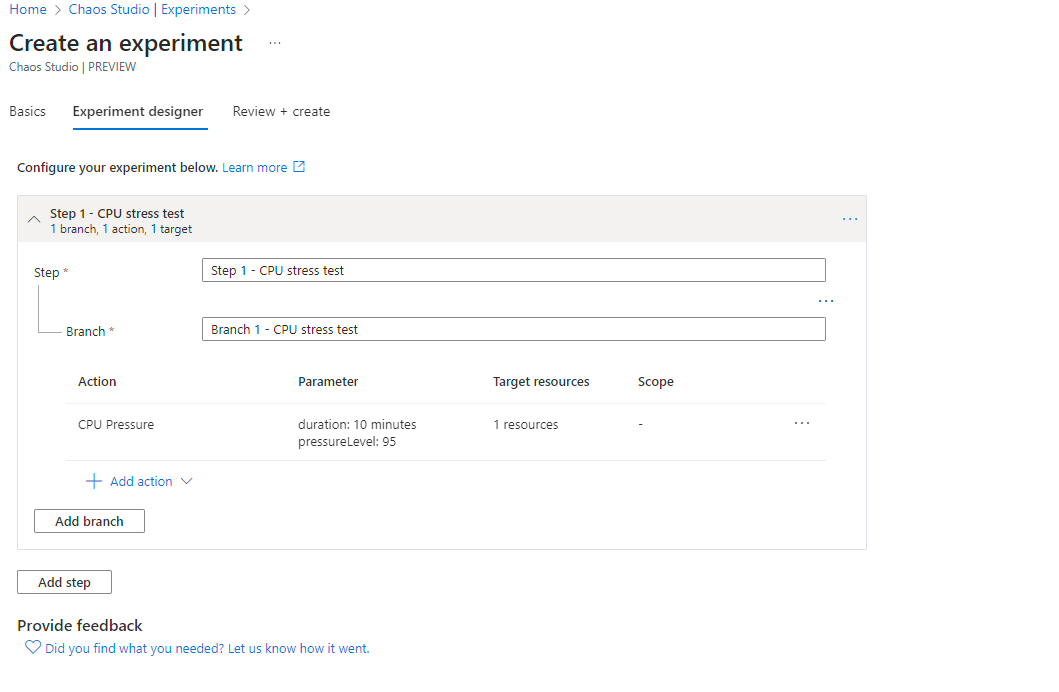This screenshot has width=1059, height=692.
Task: Click 'duration: 10 minutes' parameter text
Action: point(357,425)
